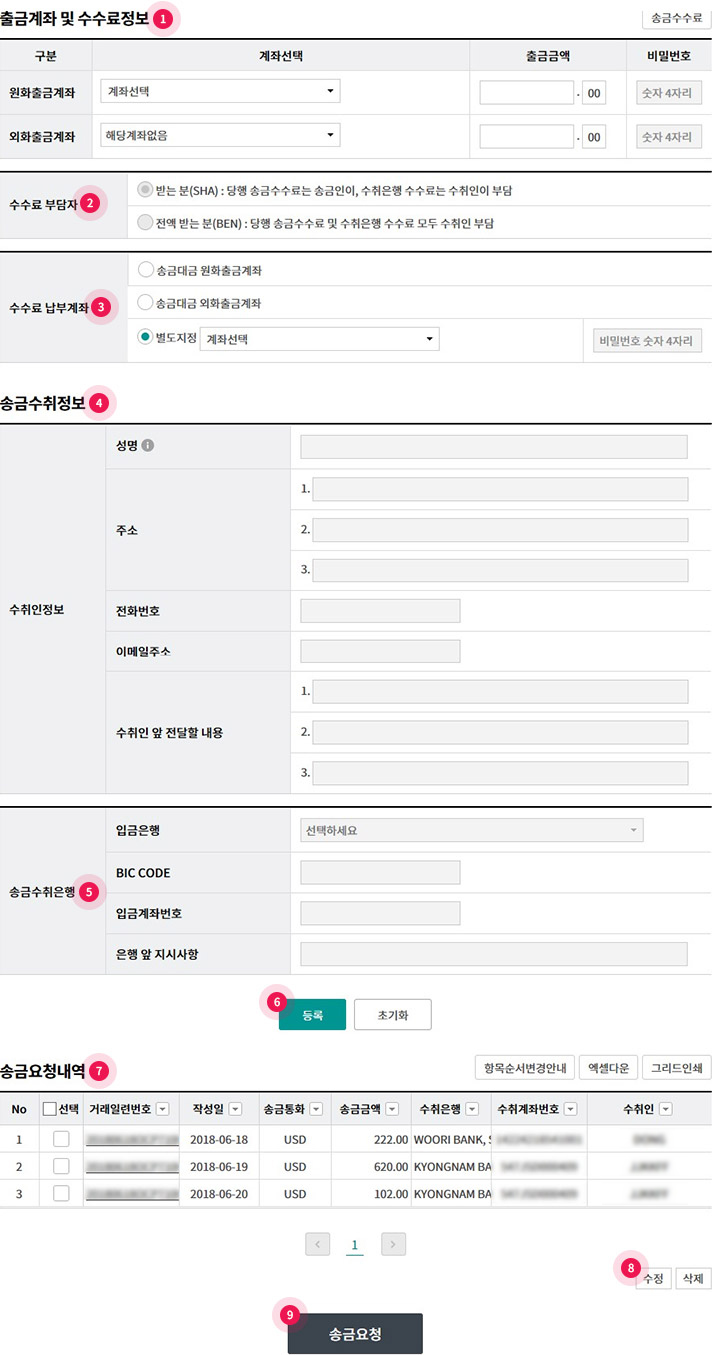Click page number 1 in pagination

pyautogui.click(x=355, y=1245)
